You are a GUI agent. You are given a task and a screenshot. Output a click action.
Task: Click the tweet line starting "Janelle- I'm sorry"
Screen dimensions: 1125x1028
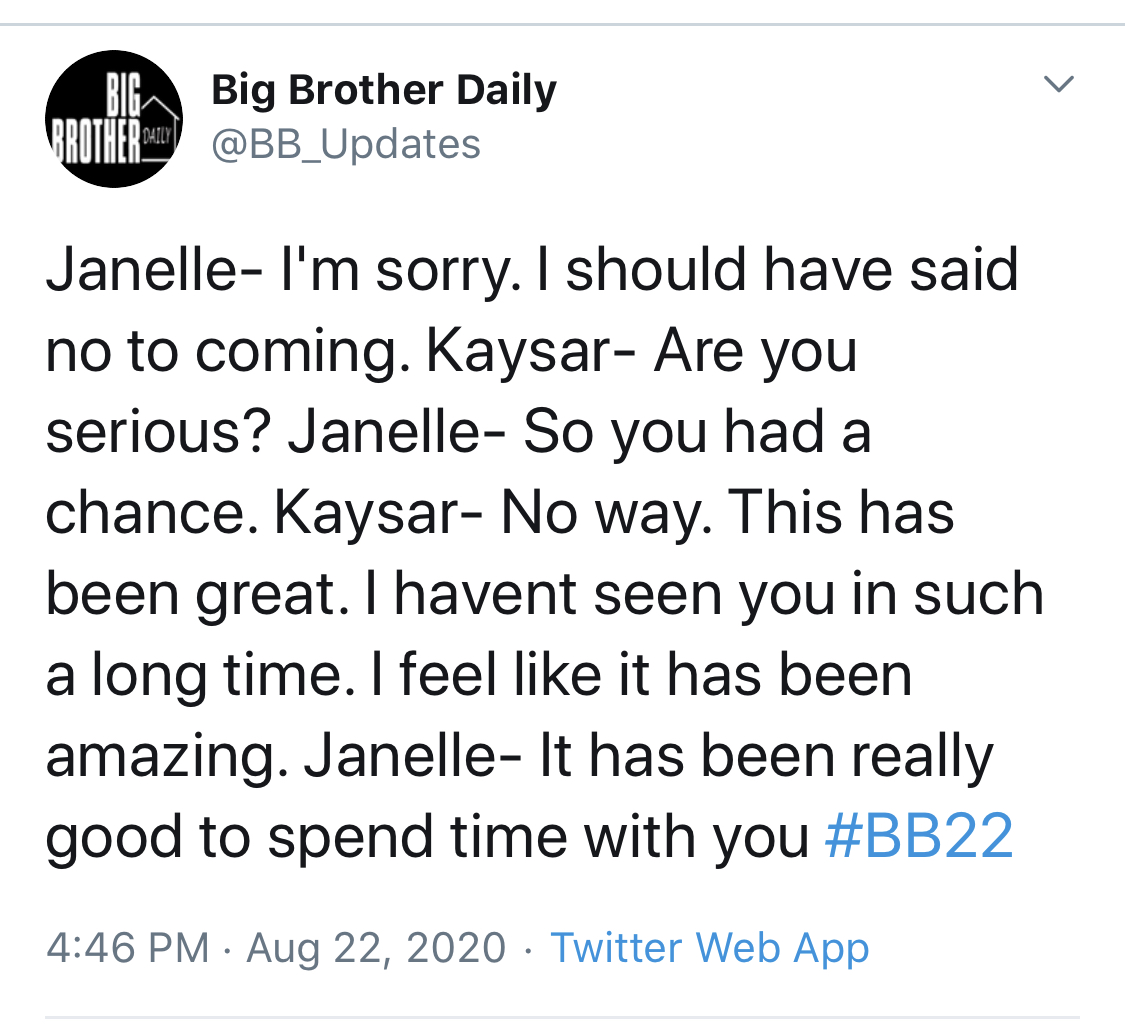[x=532, y=270]
